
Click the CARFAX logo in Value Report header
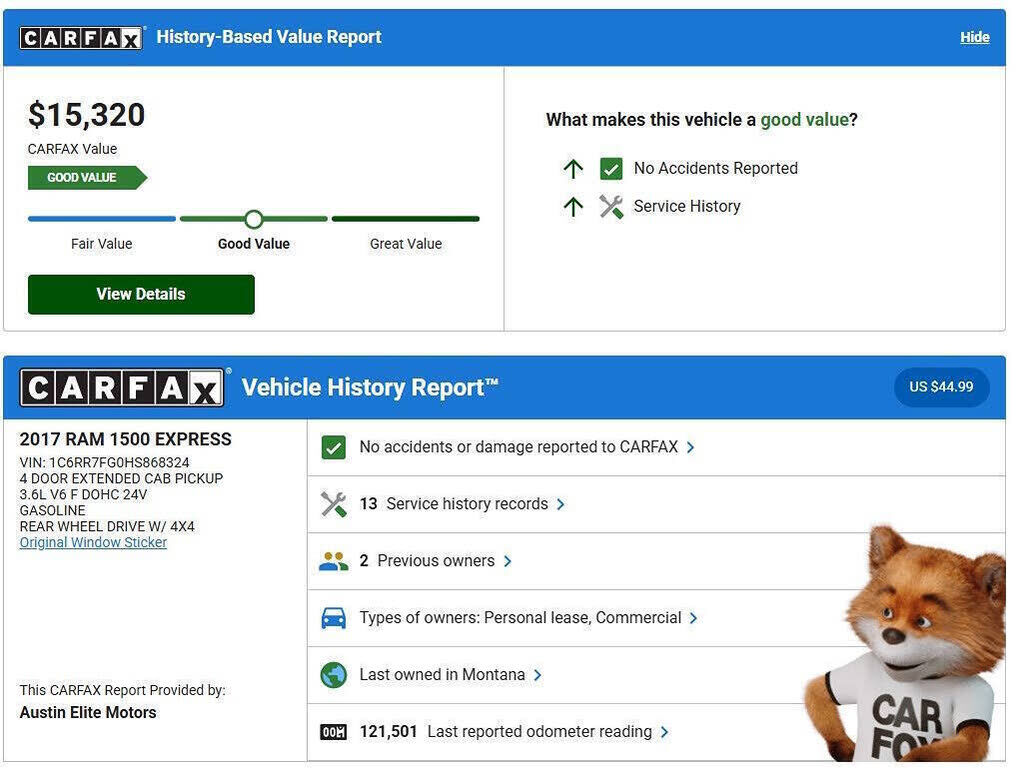pyautogui.click(x=81, y=38)
